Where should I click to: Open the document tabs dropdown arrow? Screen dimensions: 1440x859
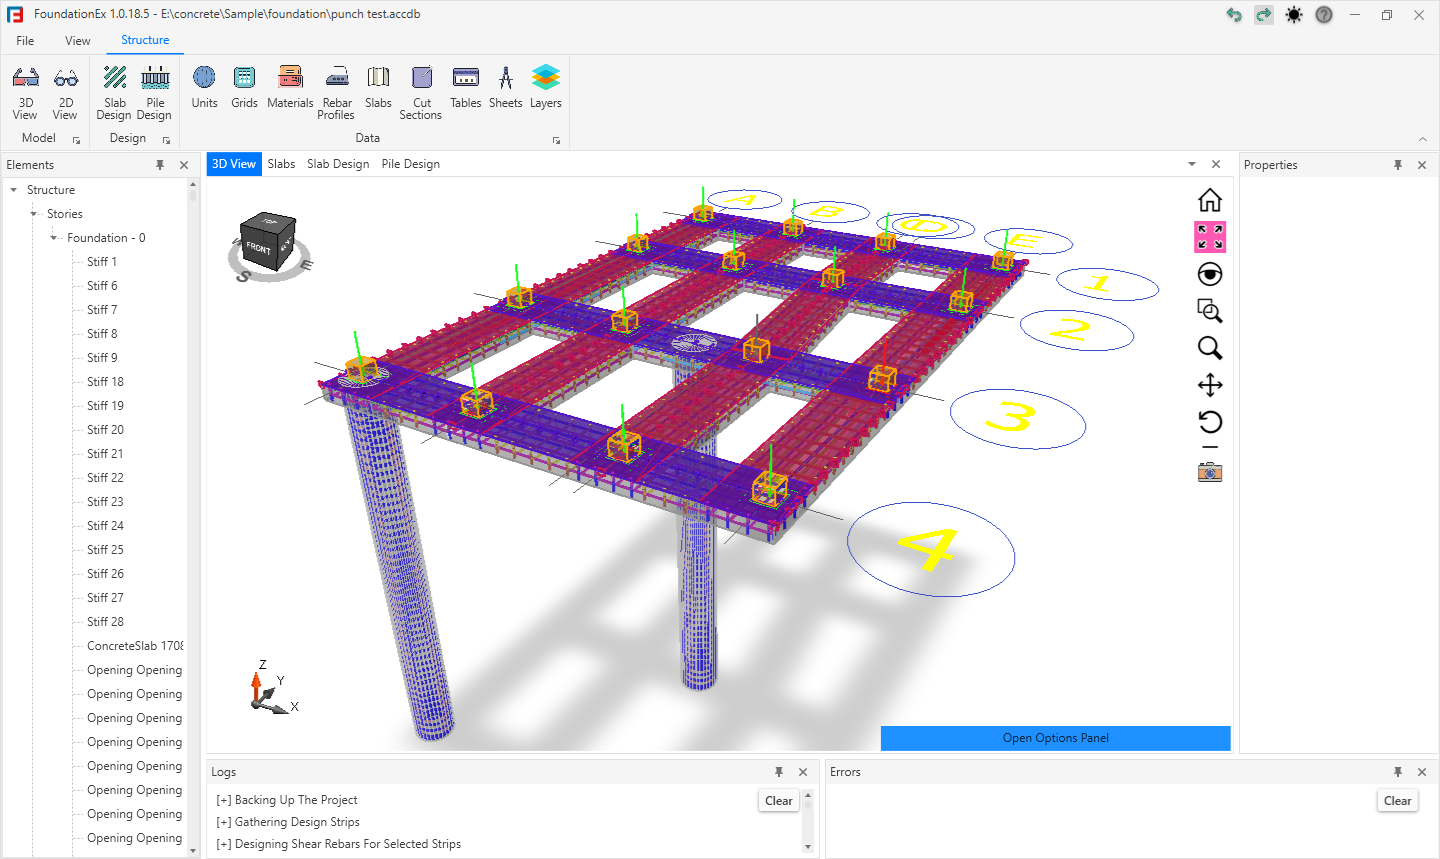[x=1192, y=164]
